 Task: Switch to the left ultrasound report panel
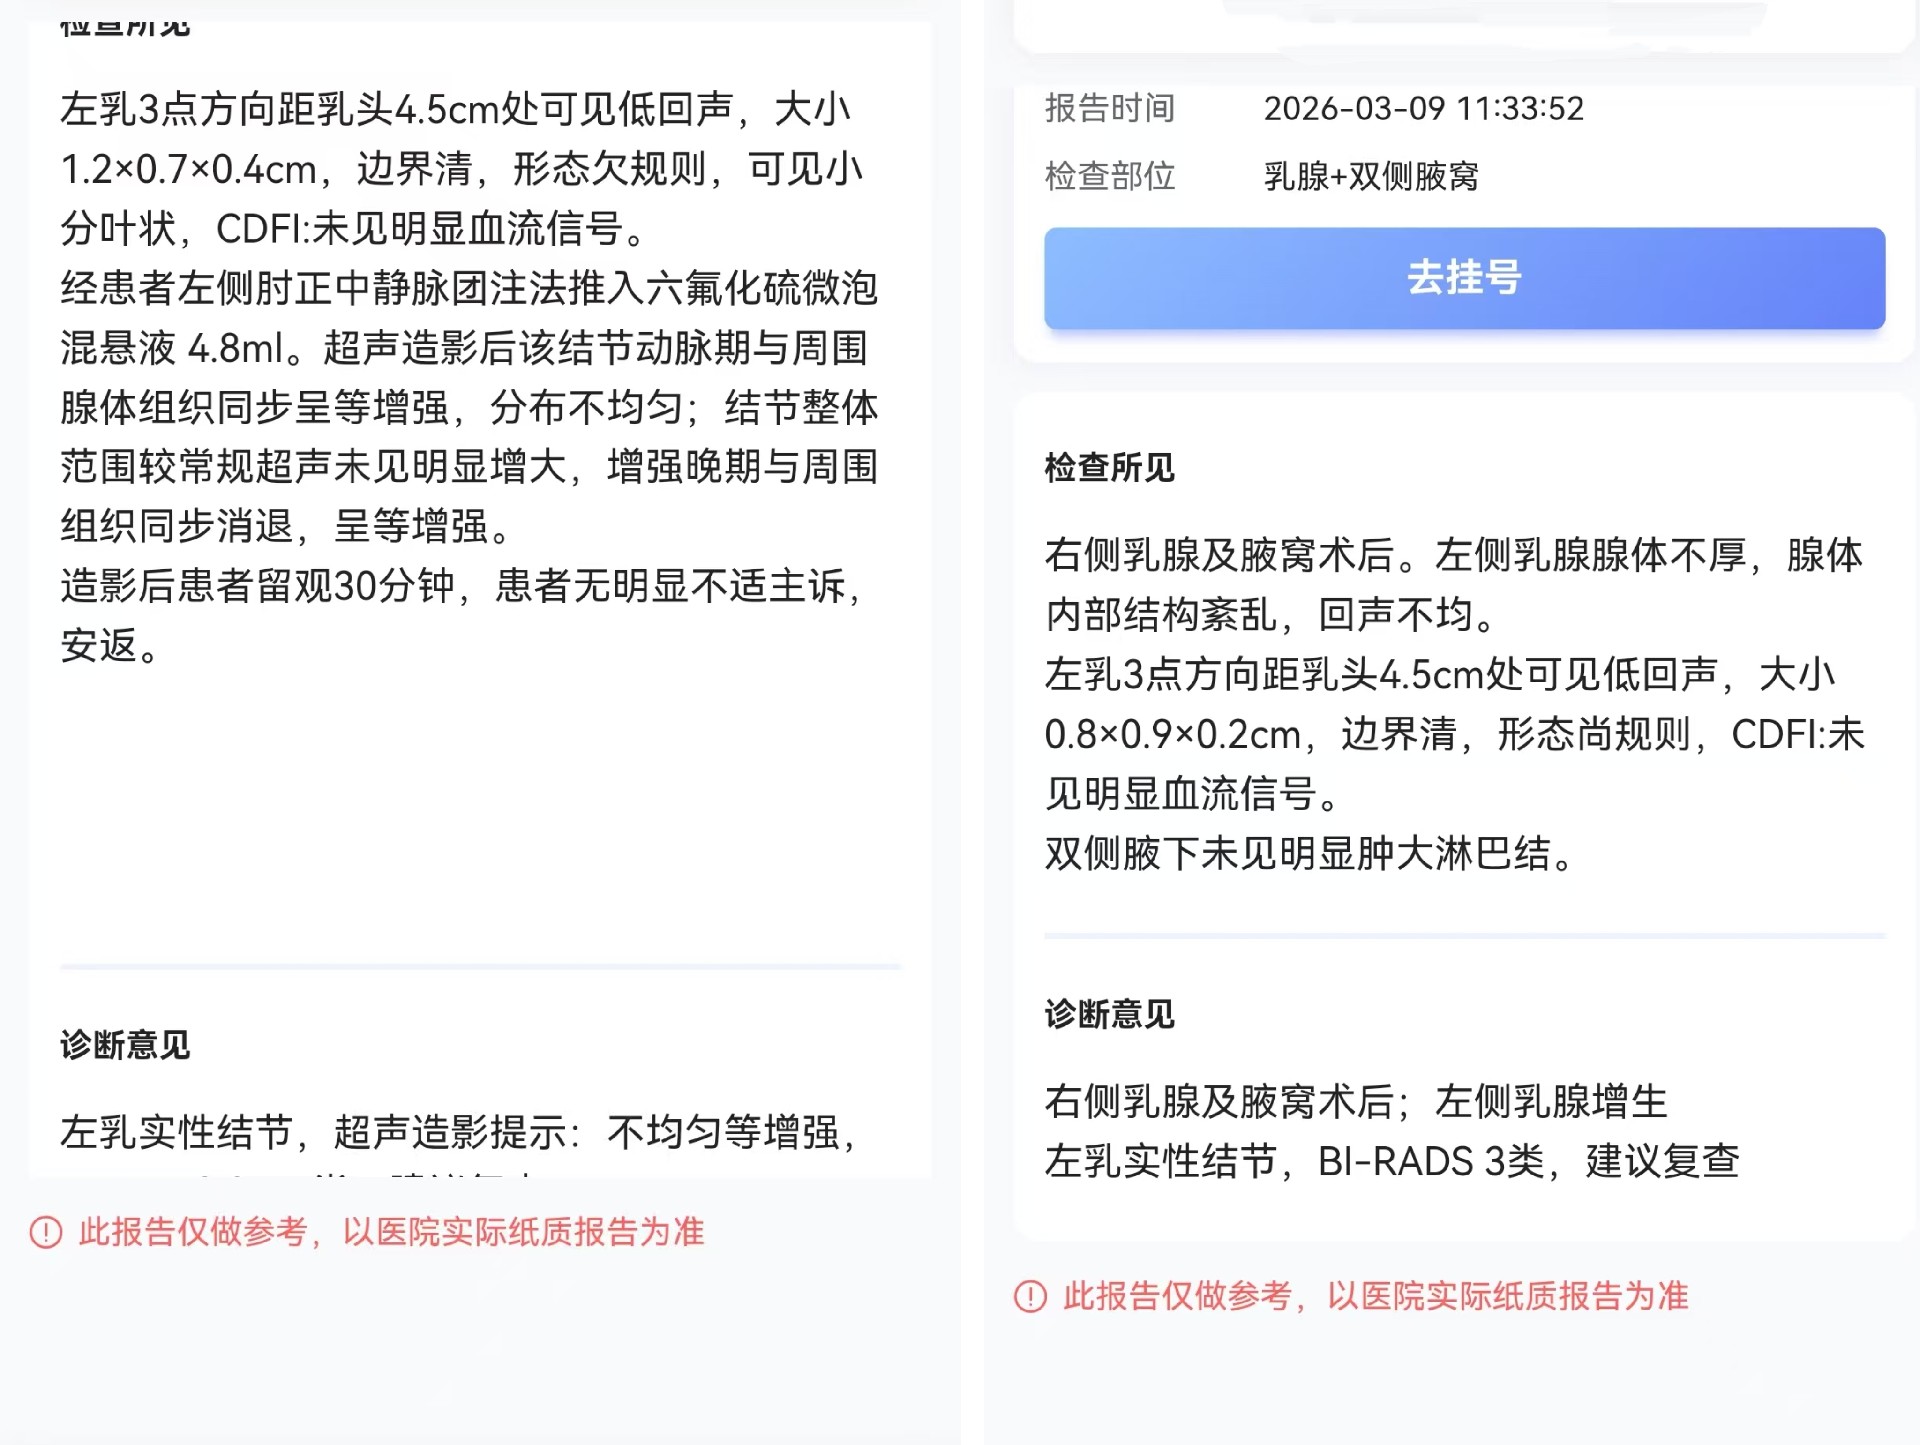tap(480, 600)
